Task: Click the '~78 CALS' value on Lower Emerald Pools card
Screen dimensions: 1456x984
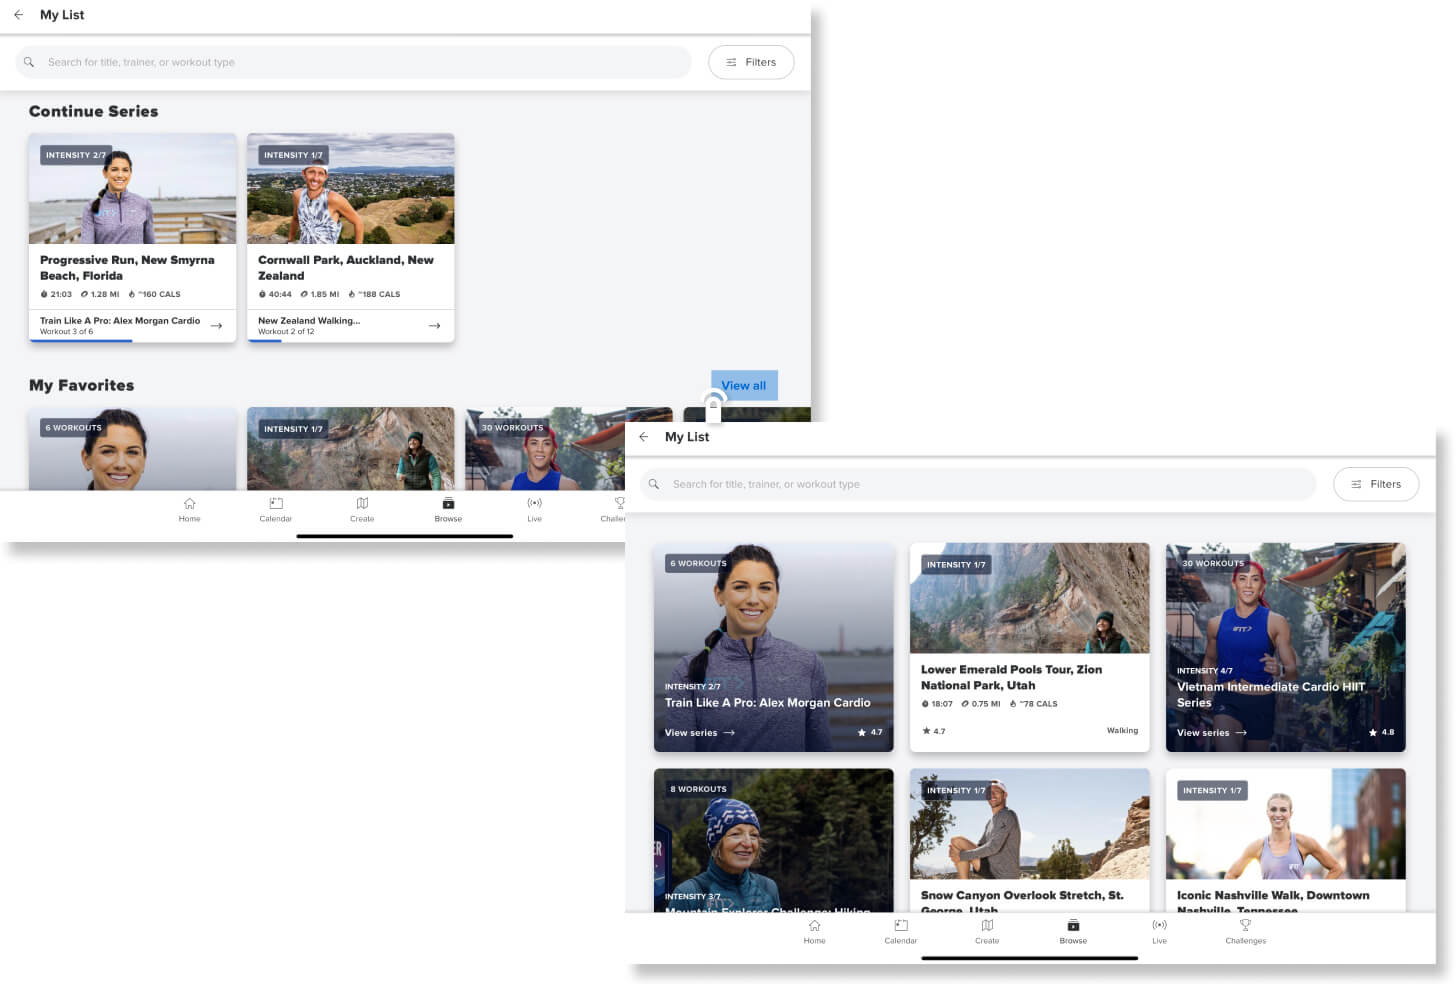Action: (1034, 704)
